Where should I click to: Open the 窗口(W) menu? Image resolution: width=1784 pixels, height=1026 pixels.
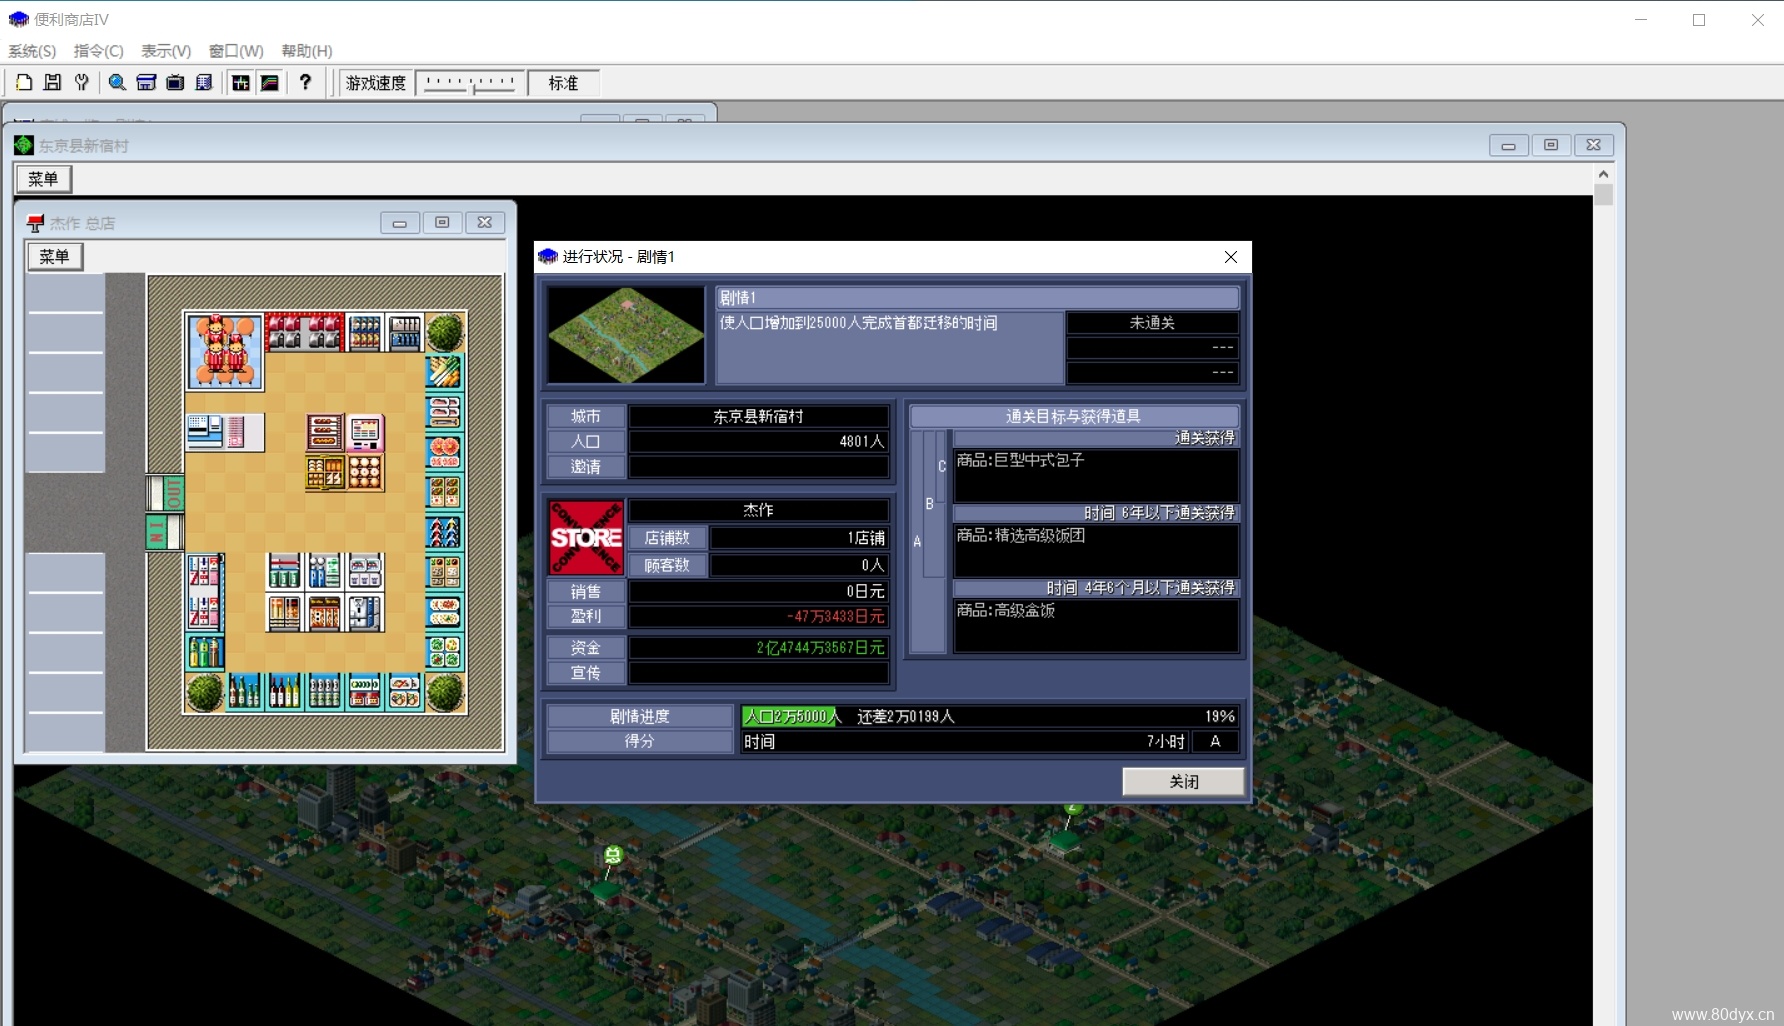pos(236,51)
